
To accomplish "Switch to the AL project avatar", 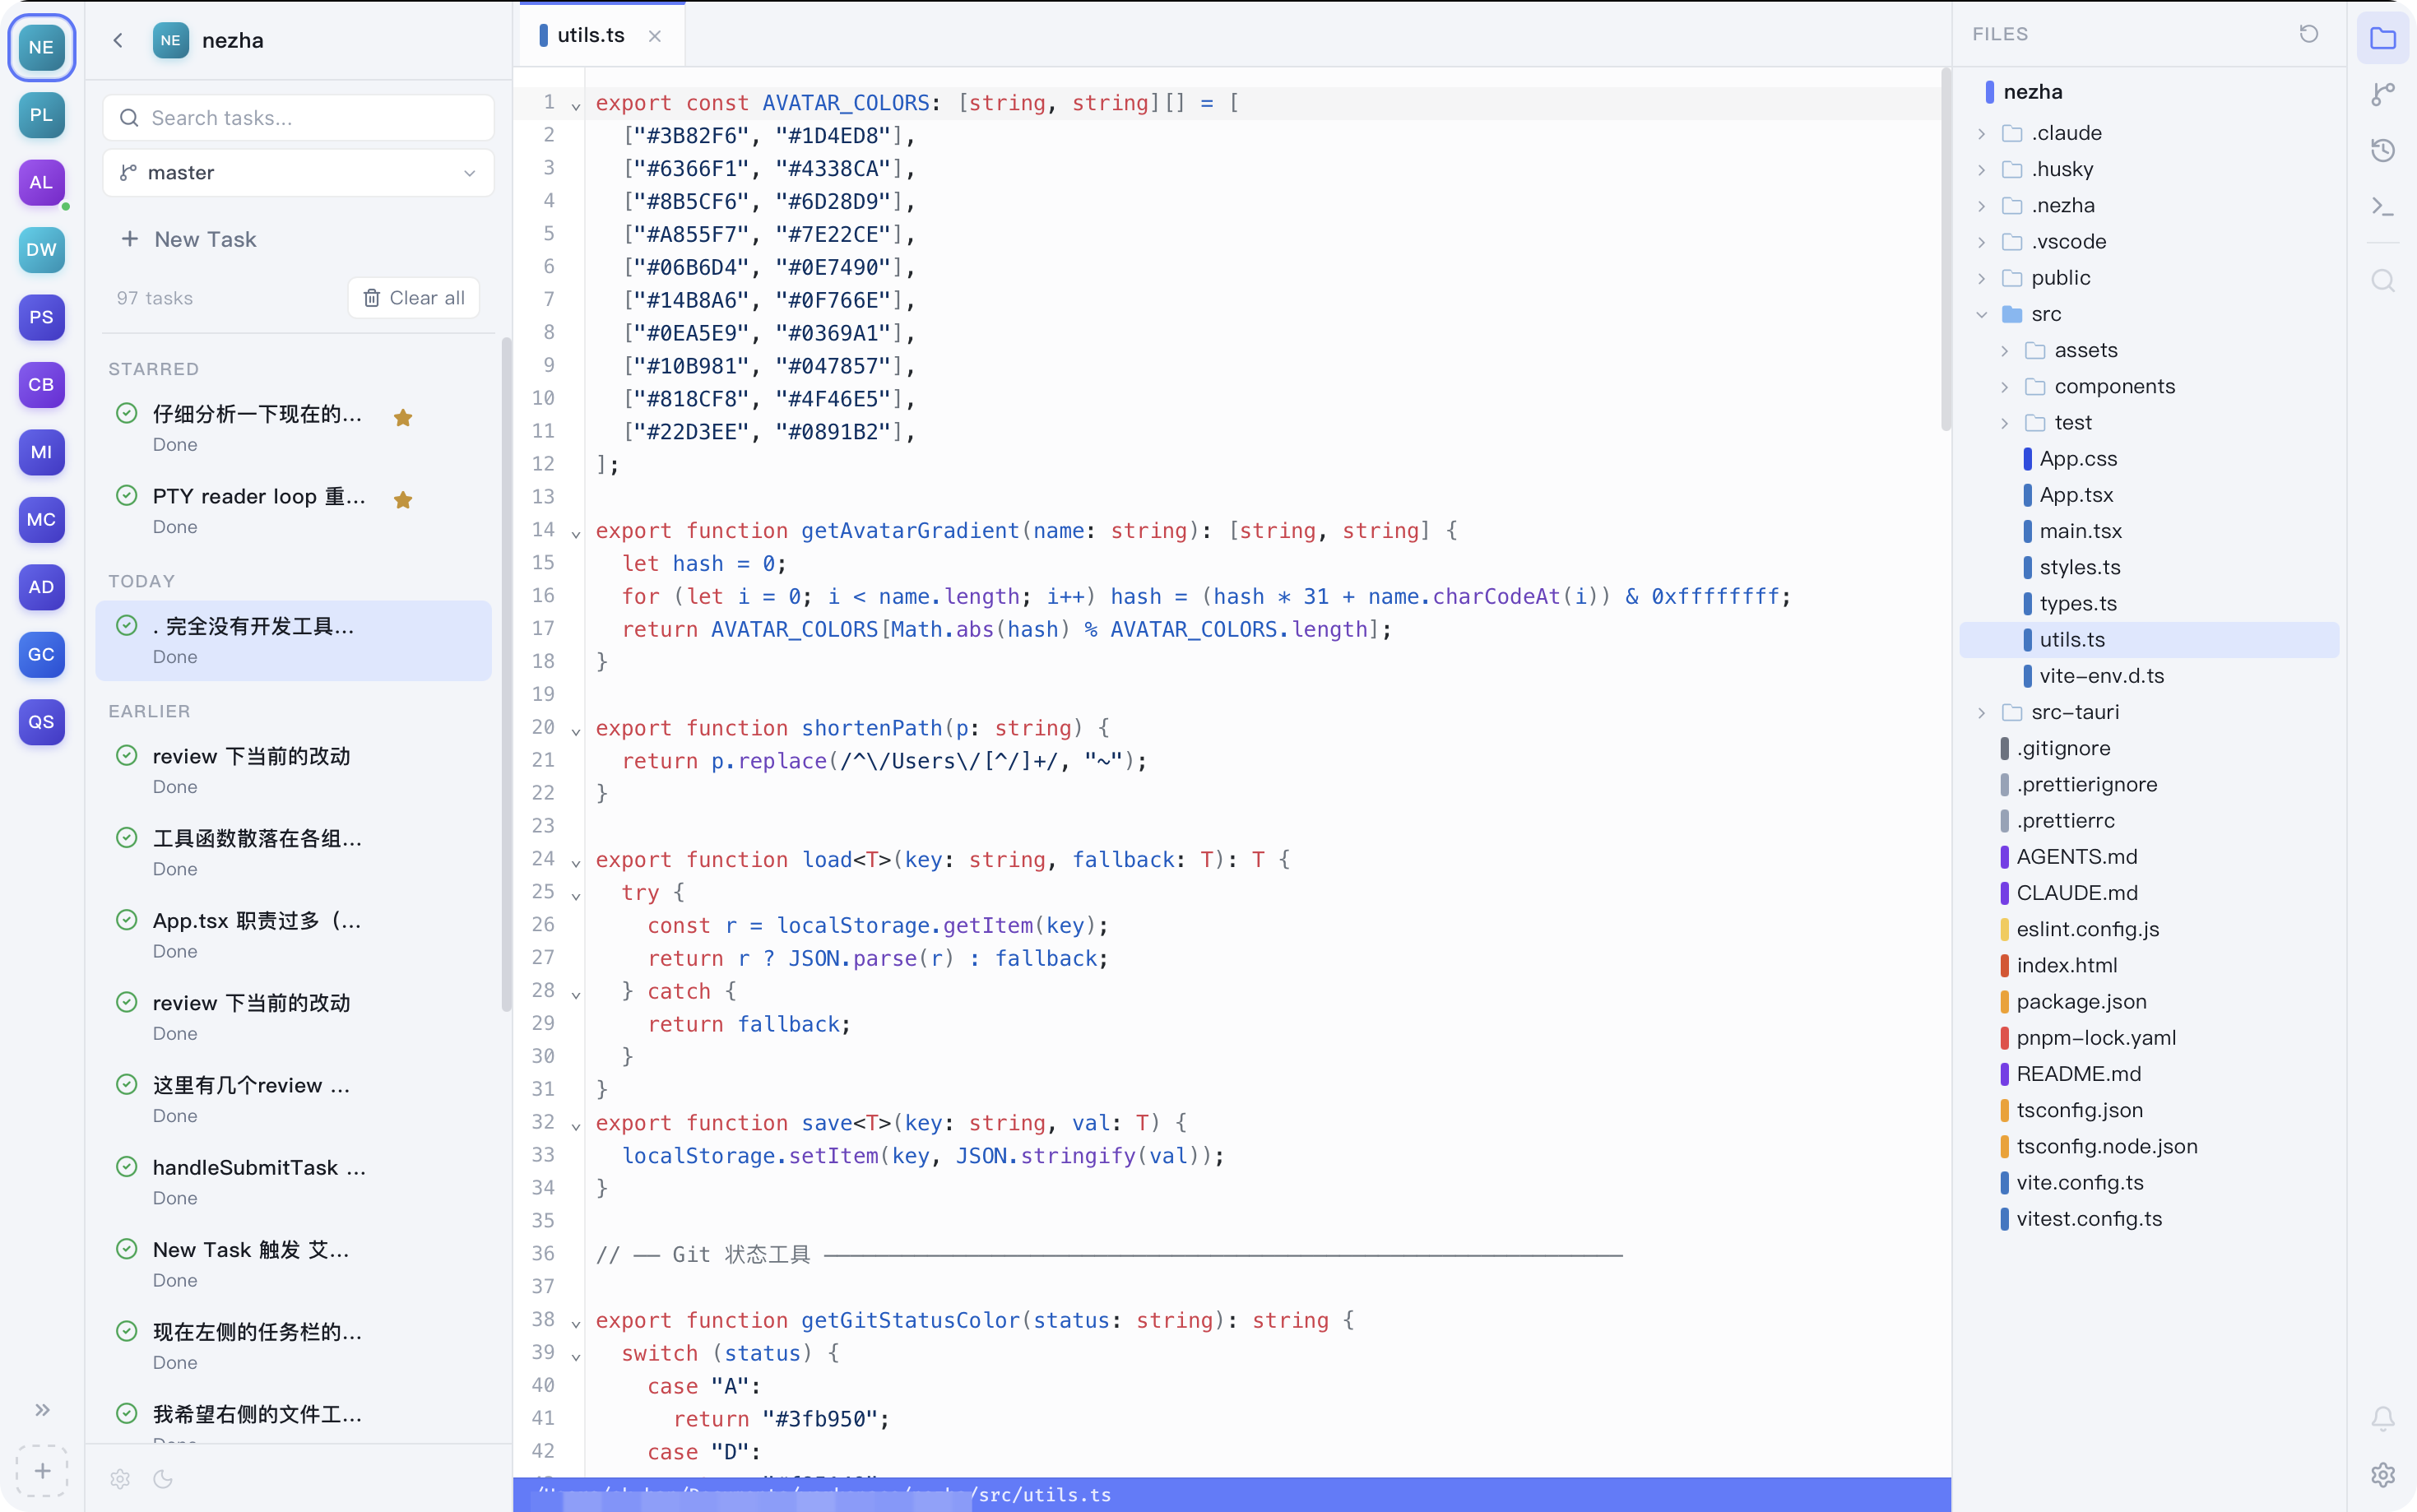I will click(41, 183).
